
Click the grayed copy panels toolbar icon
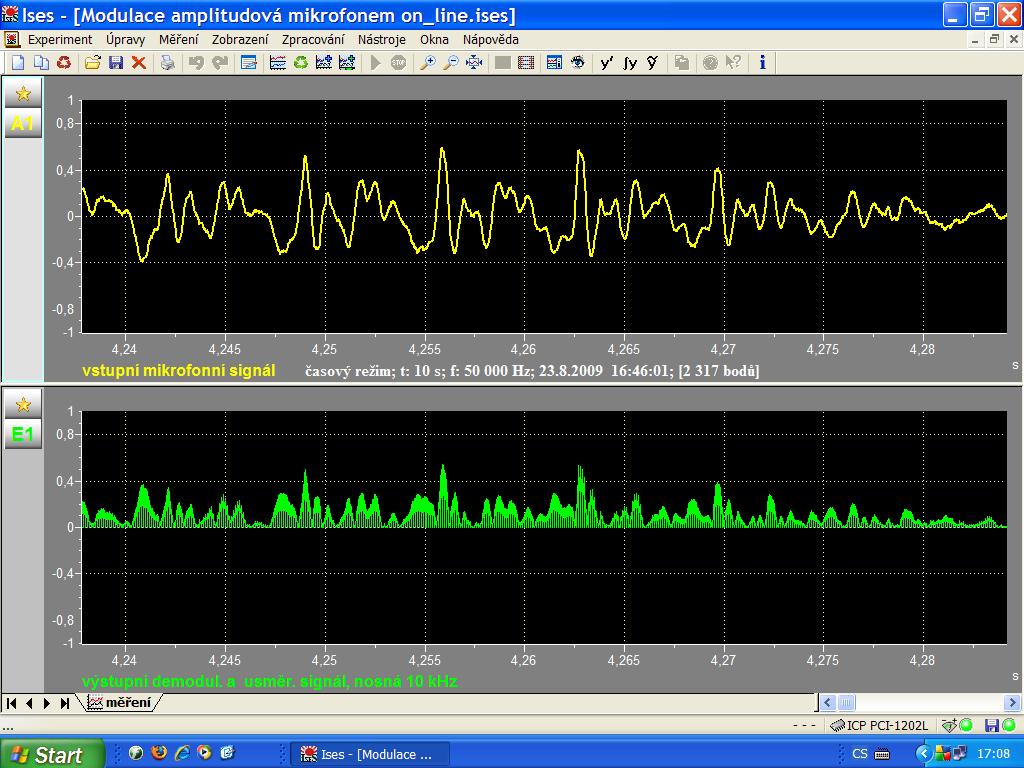click(x=682, y=63)
